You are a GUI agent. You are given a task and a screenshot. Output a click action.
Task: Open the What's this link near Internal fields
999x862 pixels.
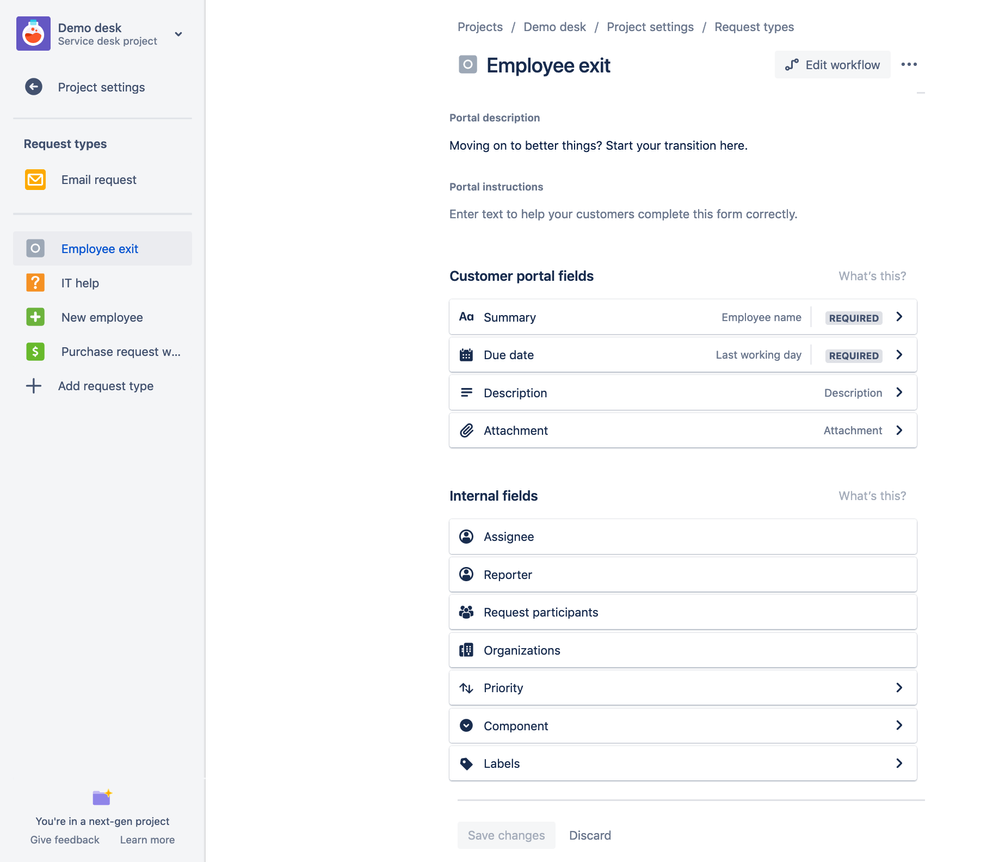click(871, 496)
